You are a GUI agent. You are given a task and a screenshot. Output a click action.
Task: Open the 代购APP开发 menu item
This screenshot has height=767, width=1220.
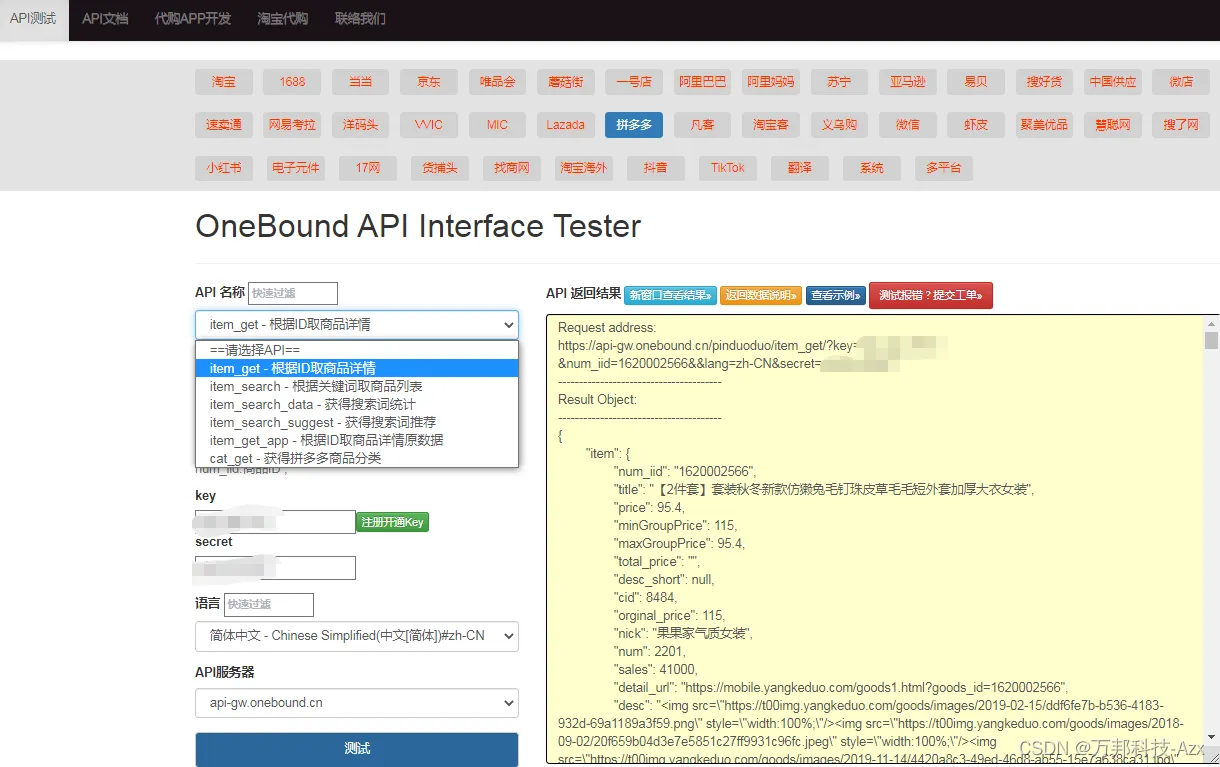193,19
